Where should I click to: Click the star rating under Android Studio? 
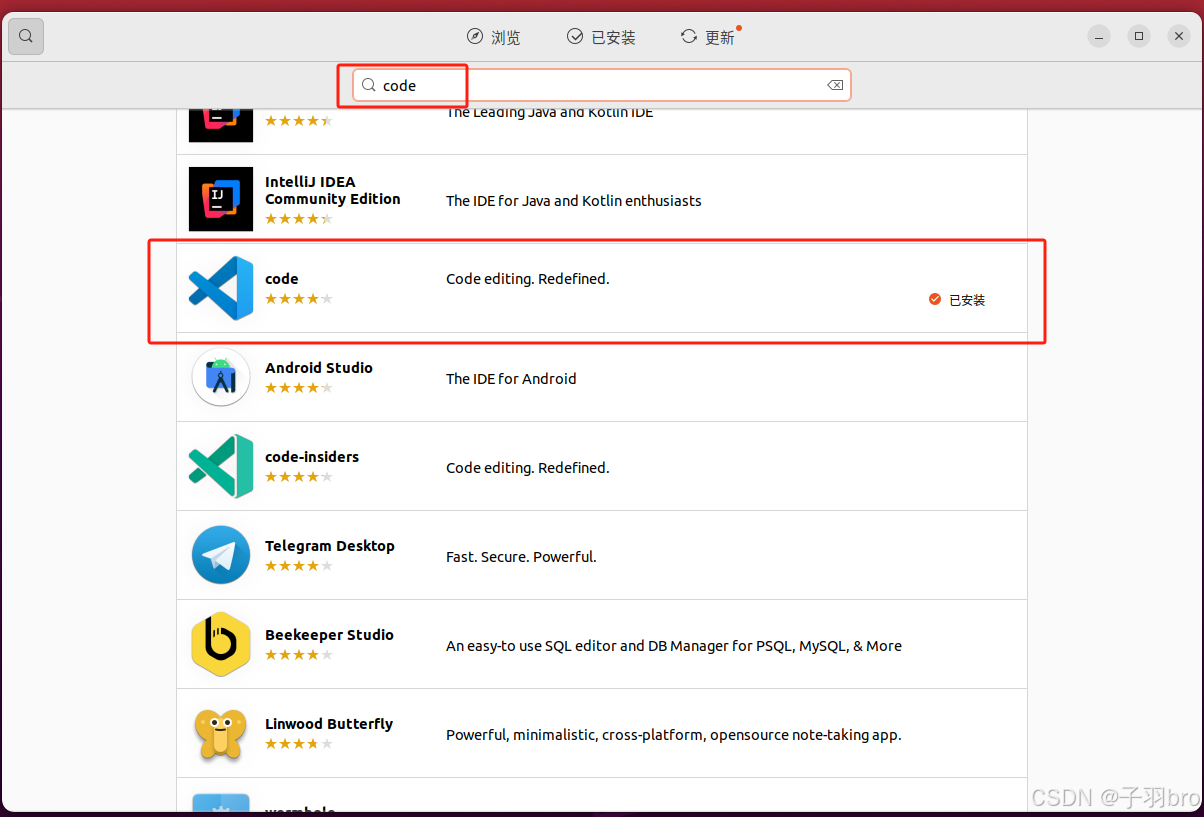point(299,388)
